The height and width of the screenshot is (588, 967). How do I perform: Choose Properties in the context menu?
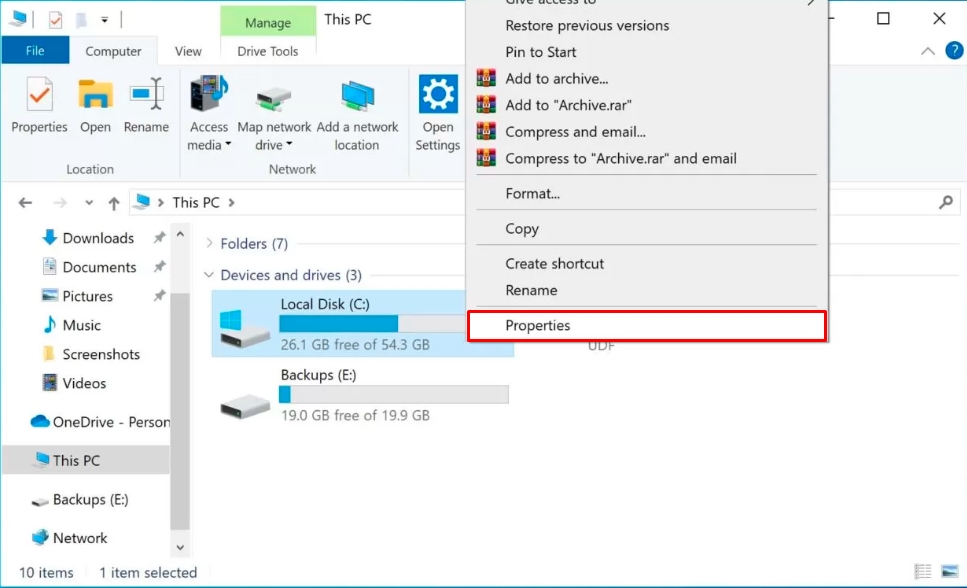647,326
